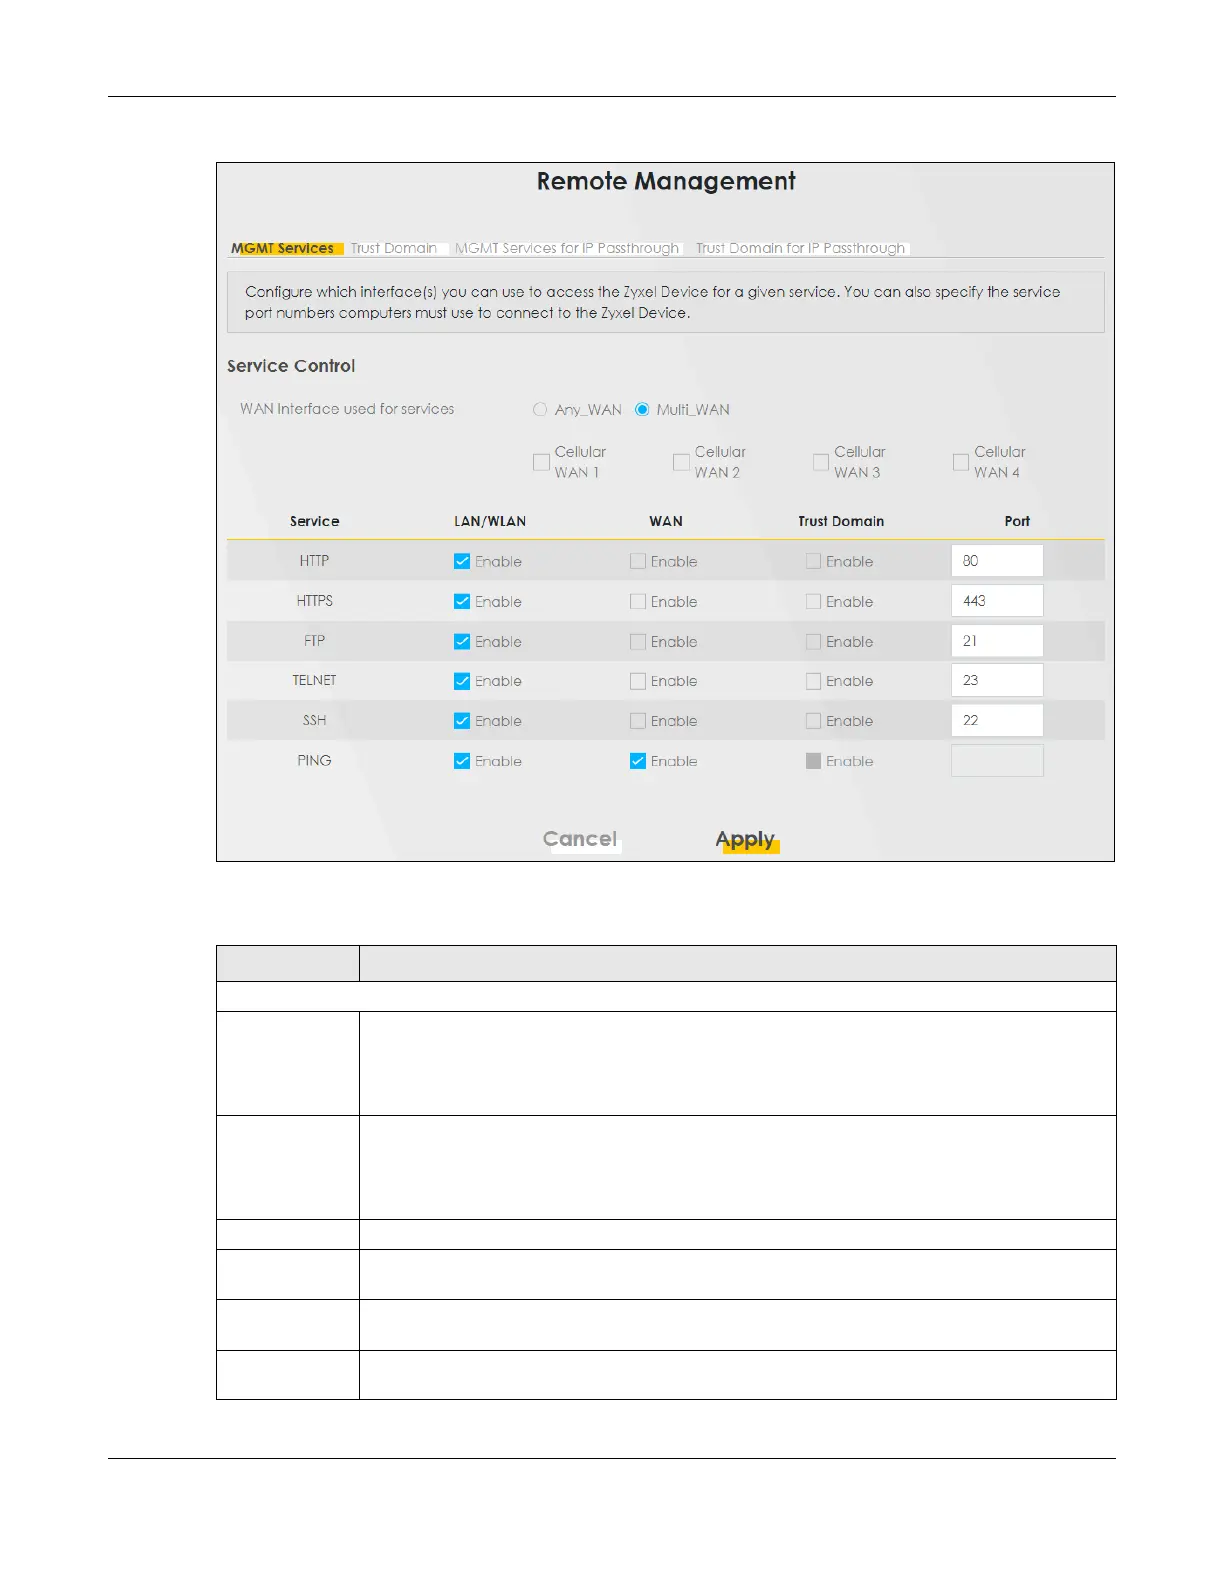Edit the TELNET port field showing 23

coord(997,680)
